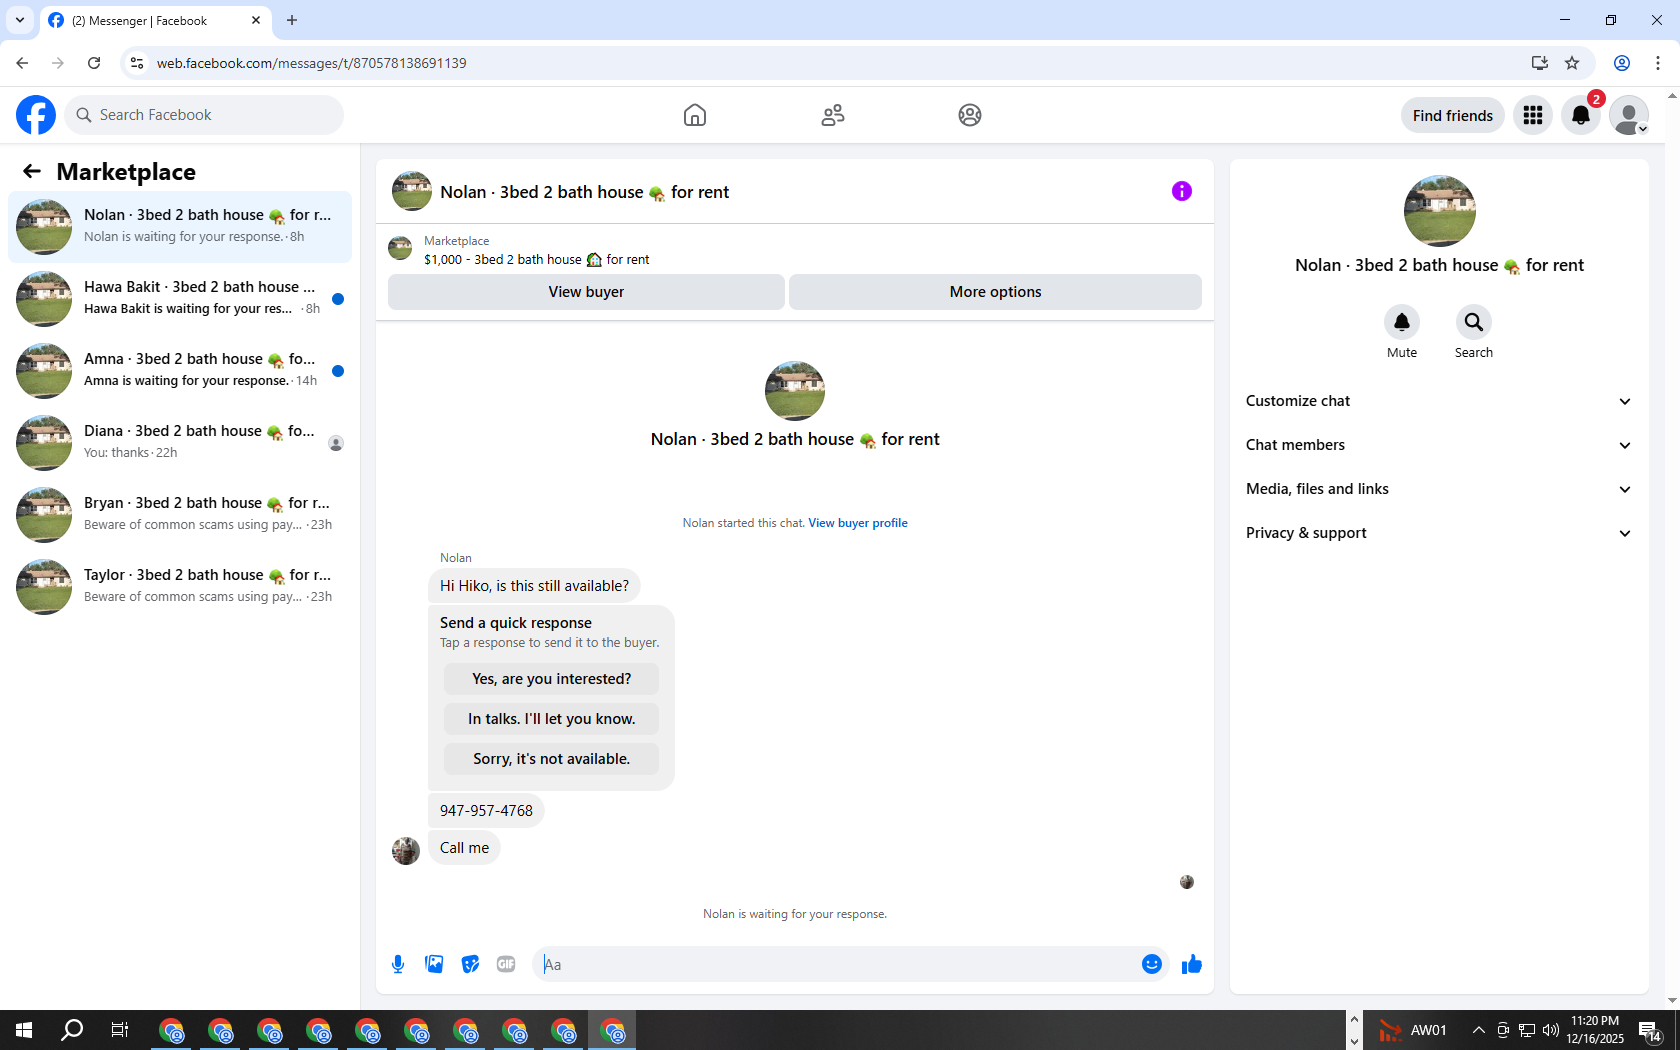Expand Media, files and links section
Viewport: 1680px width, 1050px height.
1439,489
